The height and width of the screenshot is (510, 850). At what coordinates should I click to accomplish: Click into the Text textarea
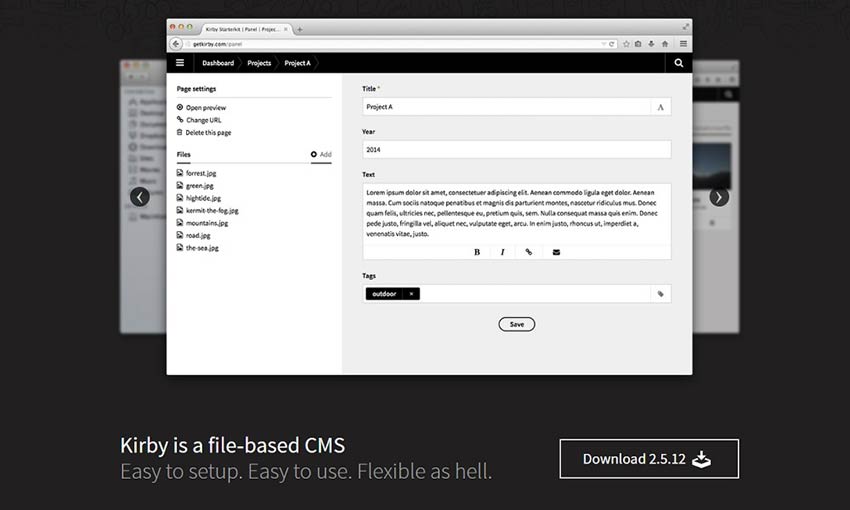point(517,214)
